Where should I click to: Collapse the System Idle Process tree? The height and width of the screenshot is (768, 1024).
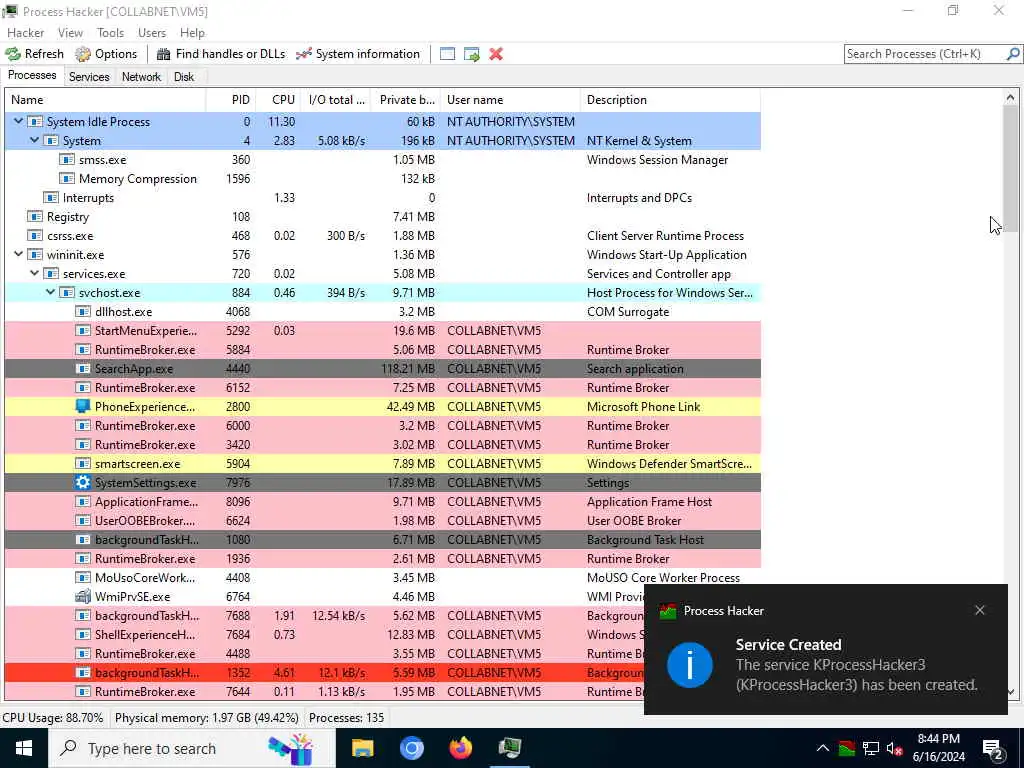click(x=18, y=121)
